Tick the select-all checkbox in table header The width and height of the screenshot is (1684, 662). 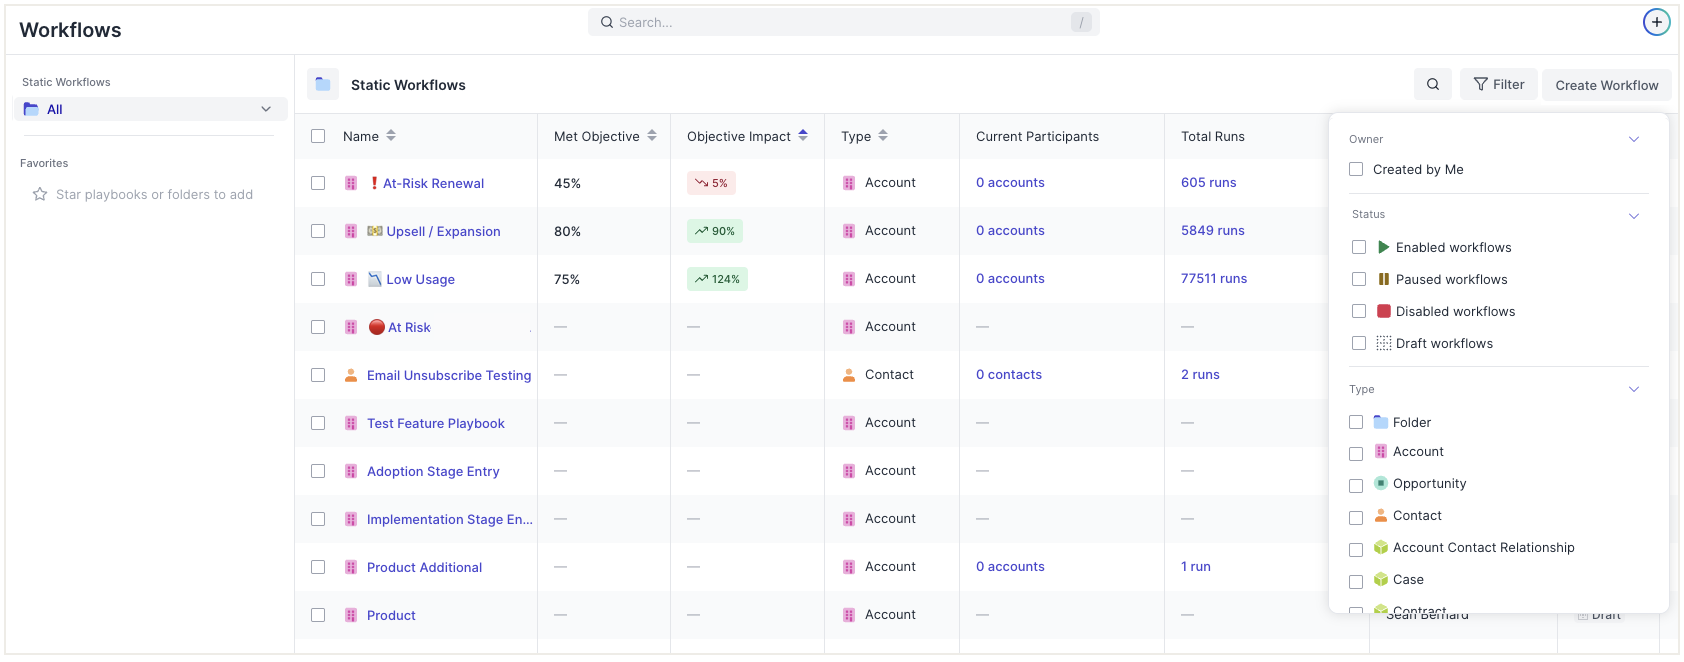pyautogui.click(x=318, y=136)
